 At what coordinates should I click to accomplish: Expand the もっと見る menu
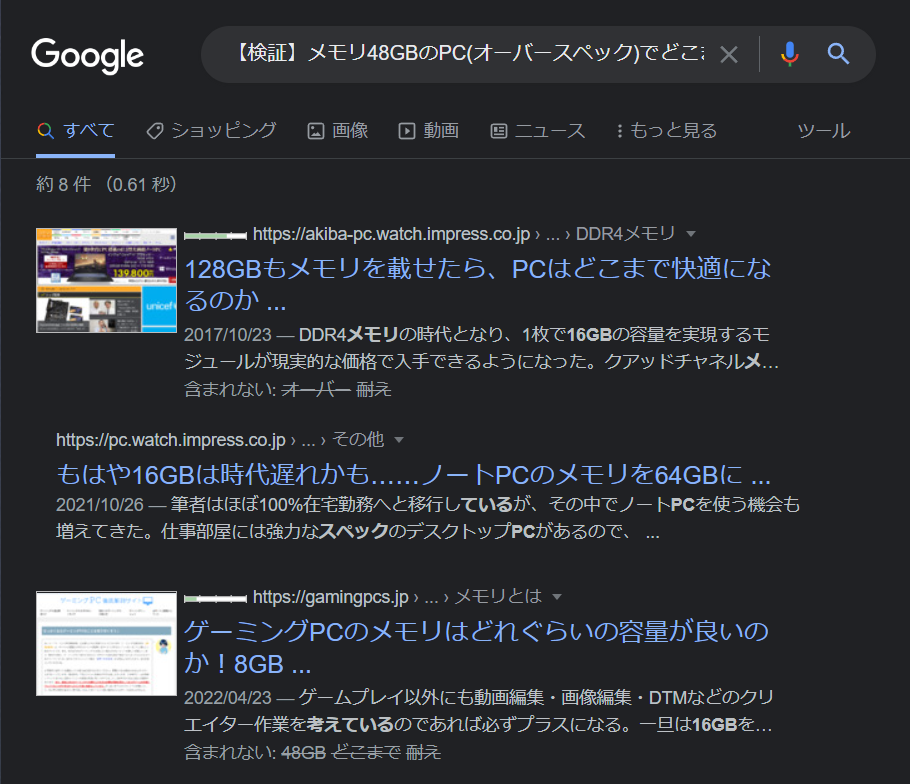(666, 130)
